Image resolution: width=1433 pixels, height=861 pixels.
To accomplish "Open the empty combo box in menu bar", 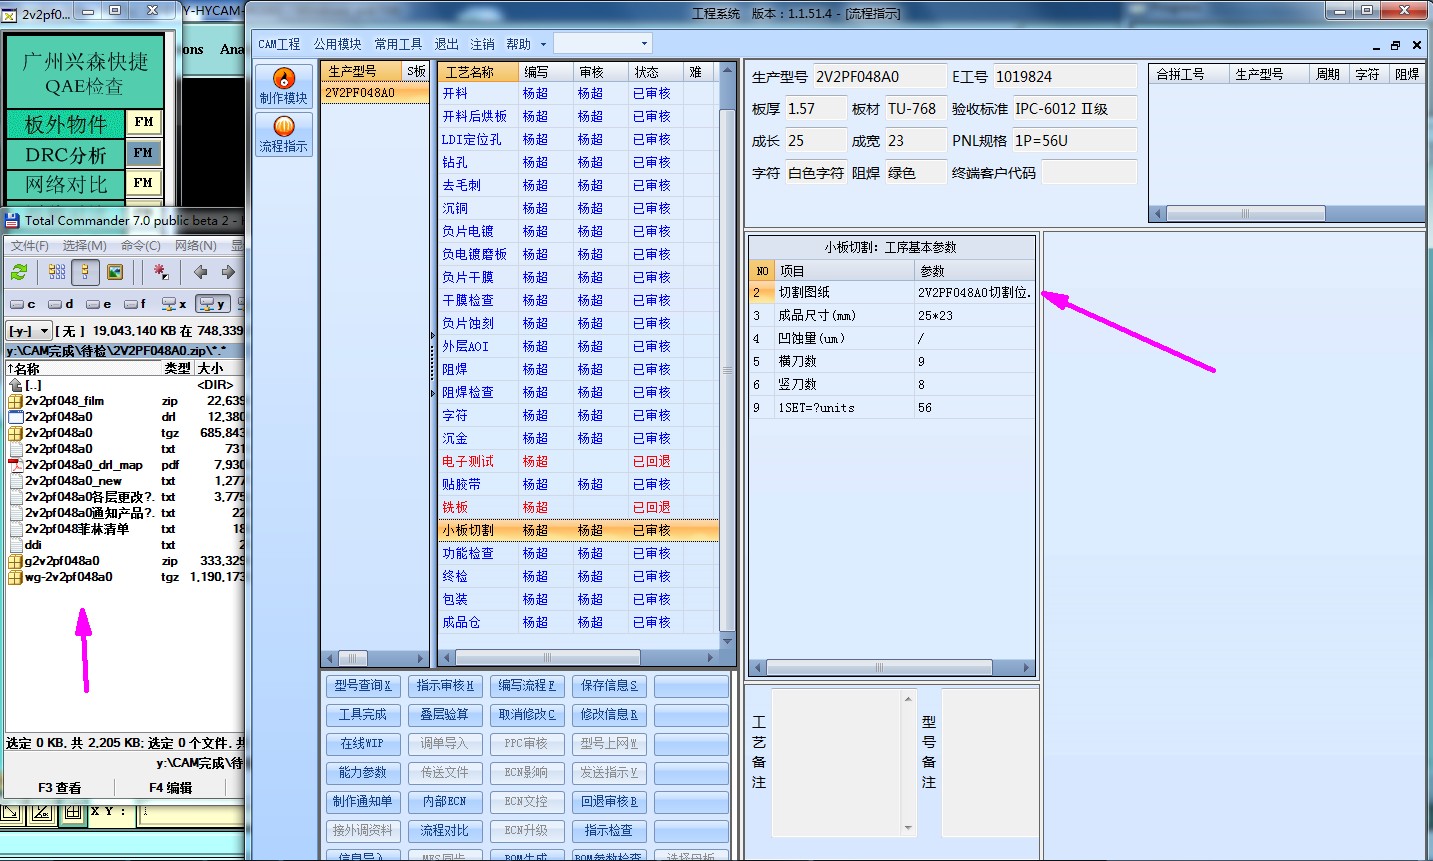I will (602, 44).
